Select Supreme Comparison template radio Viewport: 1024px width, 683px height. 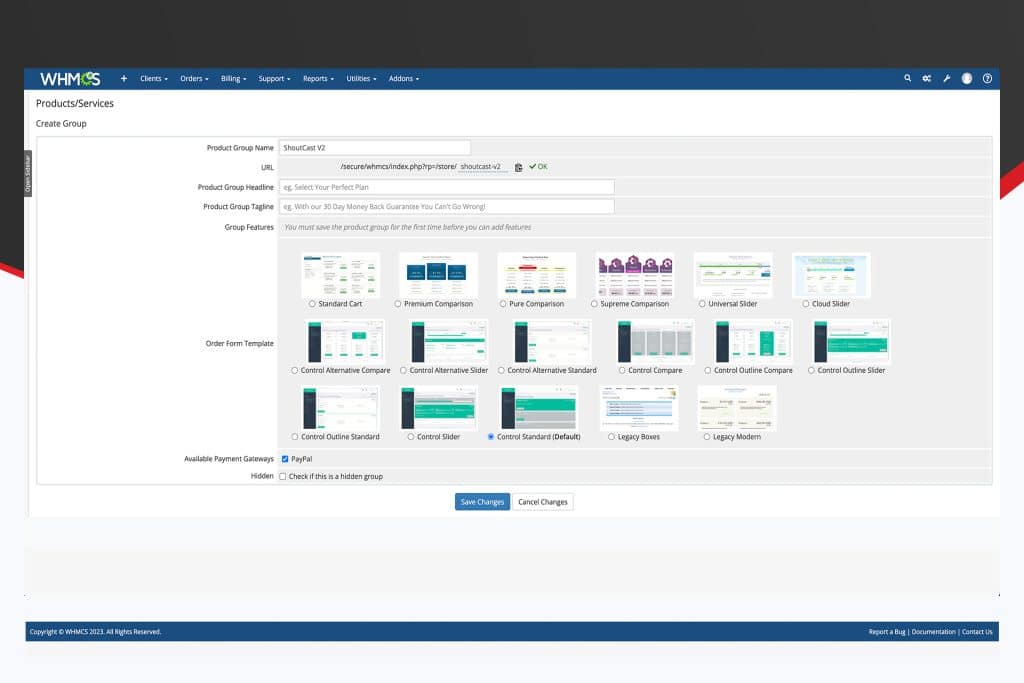click(594, 304)
